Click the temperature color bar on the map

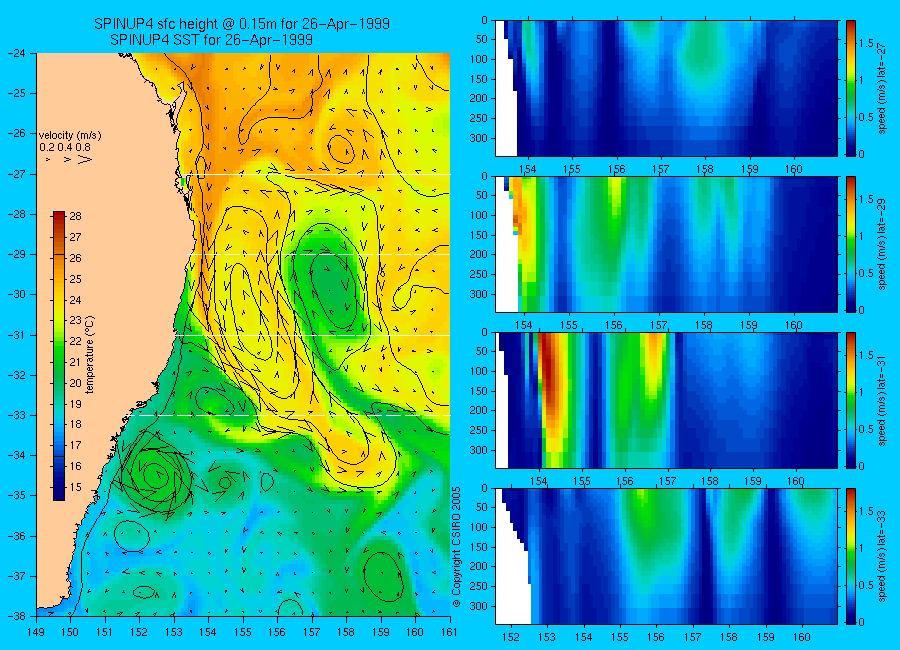[x=59, y=356]
